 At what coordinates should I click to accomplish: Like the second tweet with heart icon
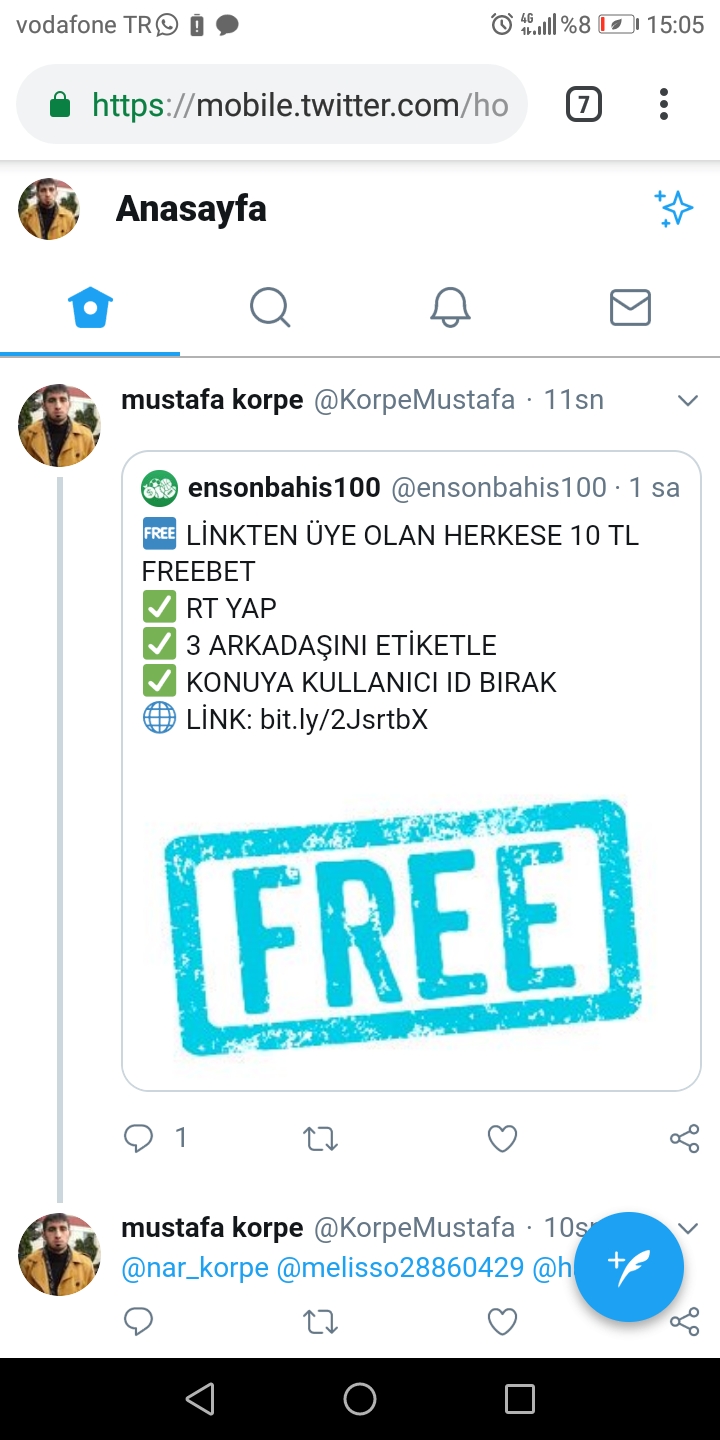[x=502, y=1322]
